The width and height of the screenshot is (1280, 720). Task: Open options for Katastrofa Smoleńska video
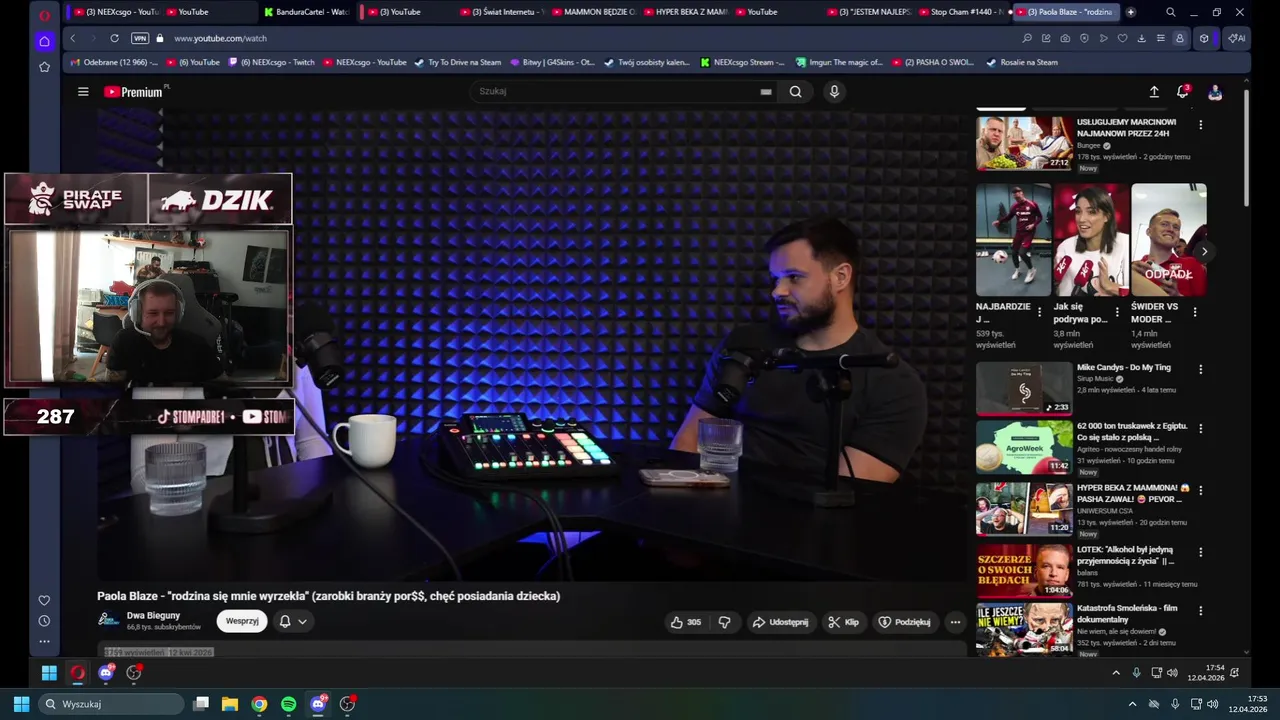coord(1201,610)
